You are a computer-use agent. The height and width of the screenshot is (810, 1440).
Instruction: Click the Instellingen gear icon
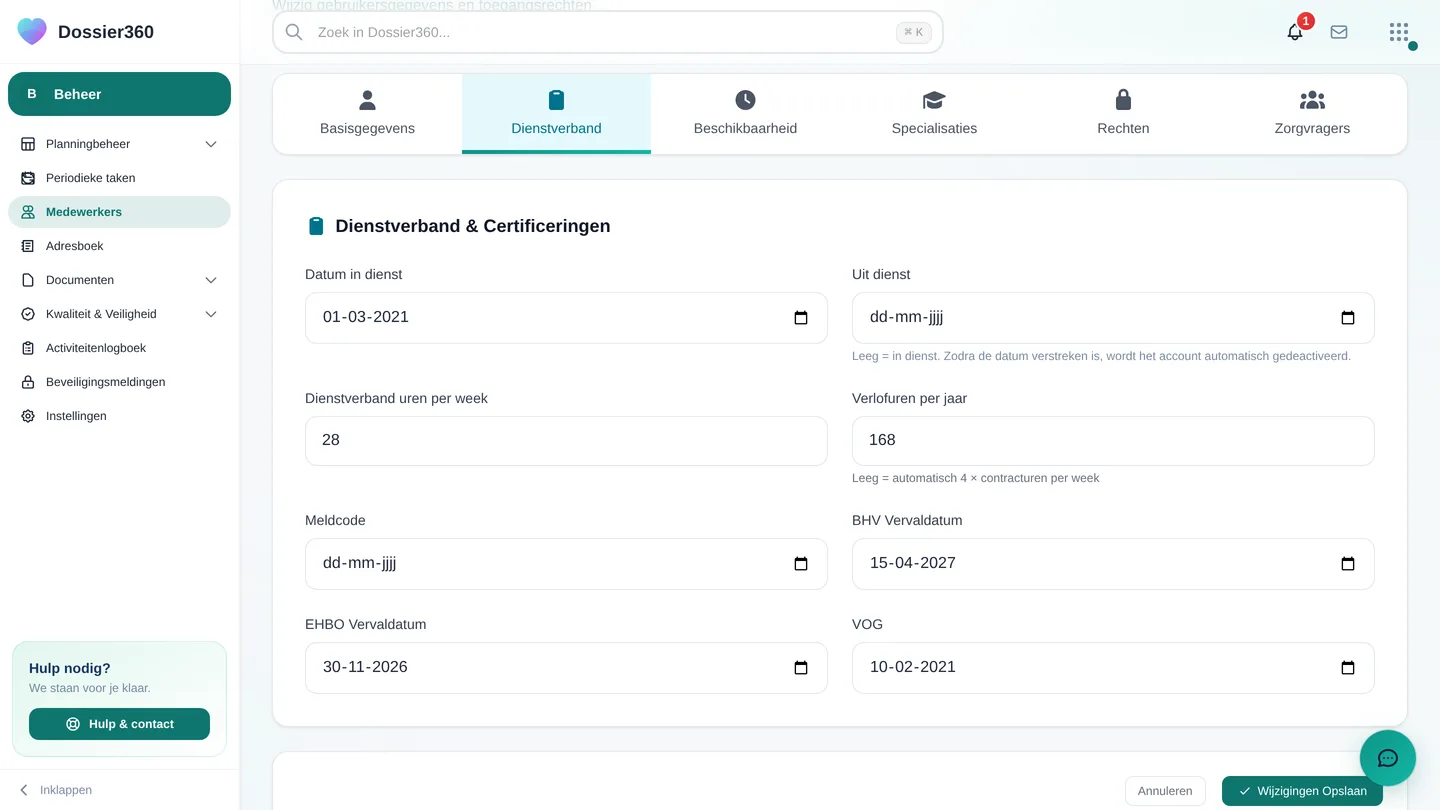click(x=28, y=416)
